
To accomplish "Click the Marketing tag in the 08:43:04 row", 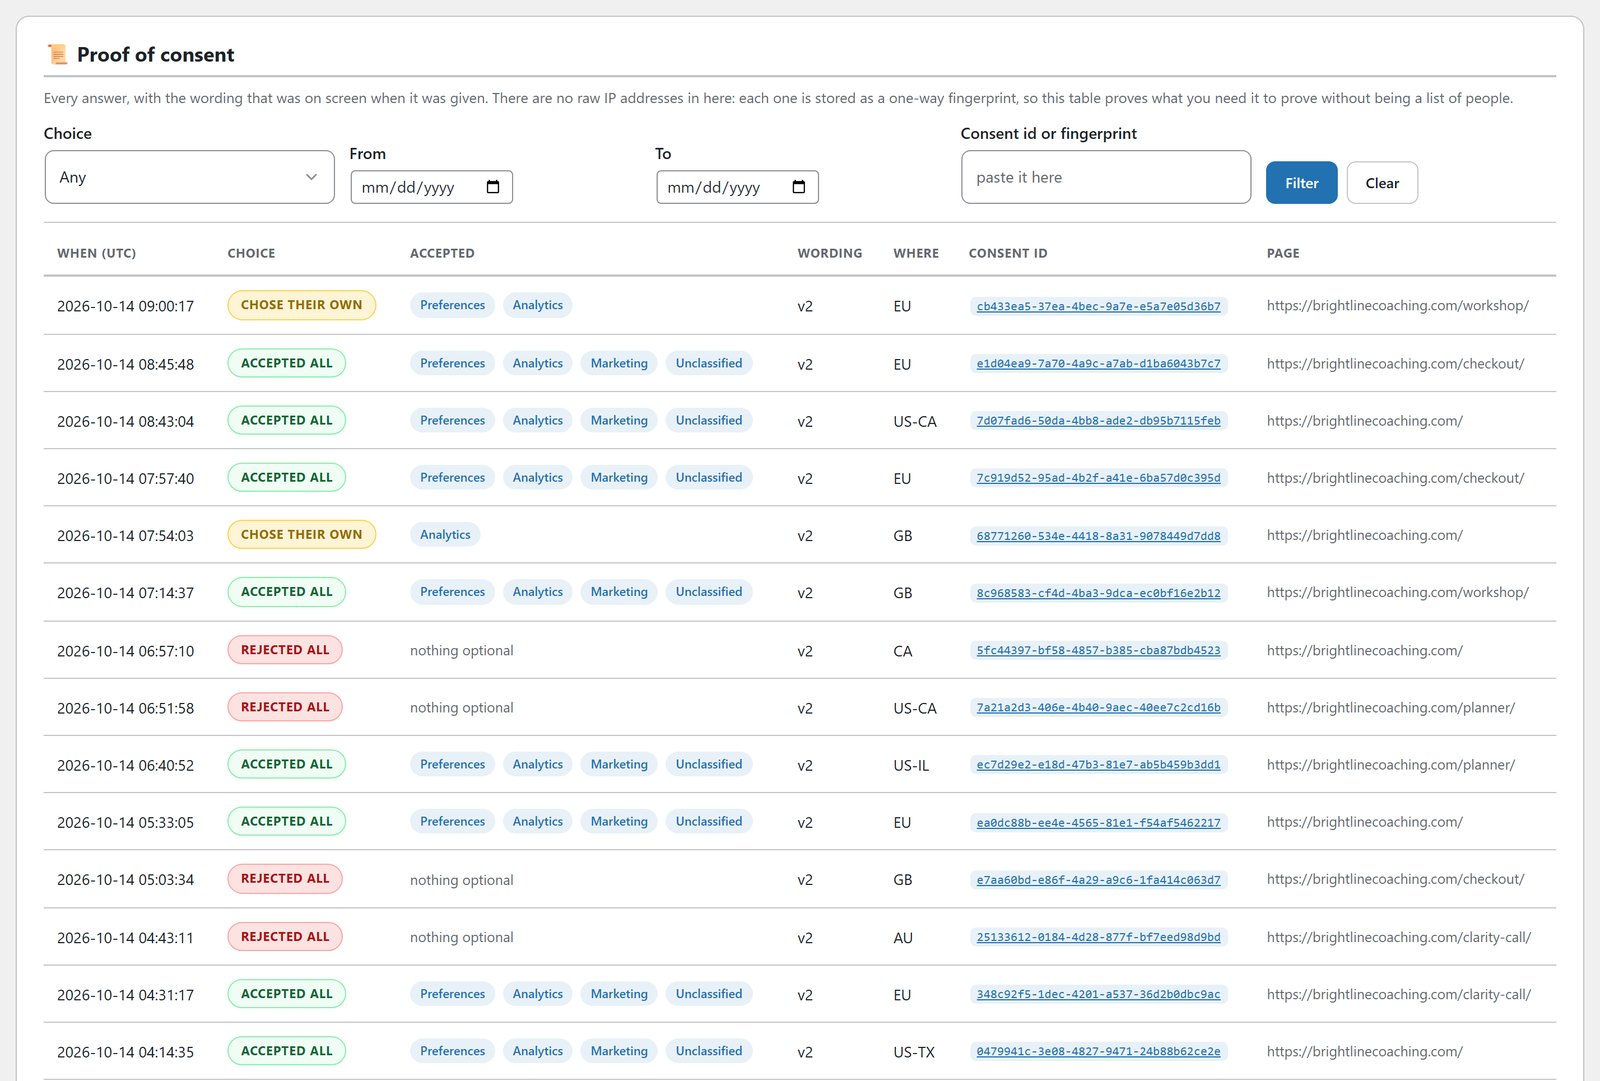I will click(x=619, y=420).
